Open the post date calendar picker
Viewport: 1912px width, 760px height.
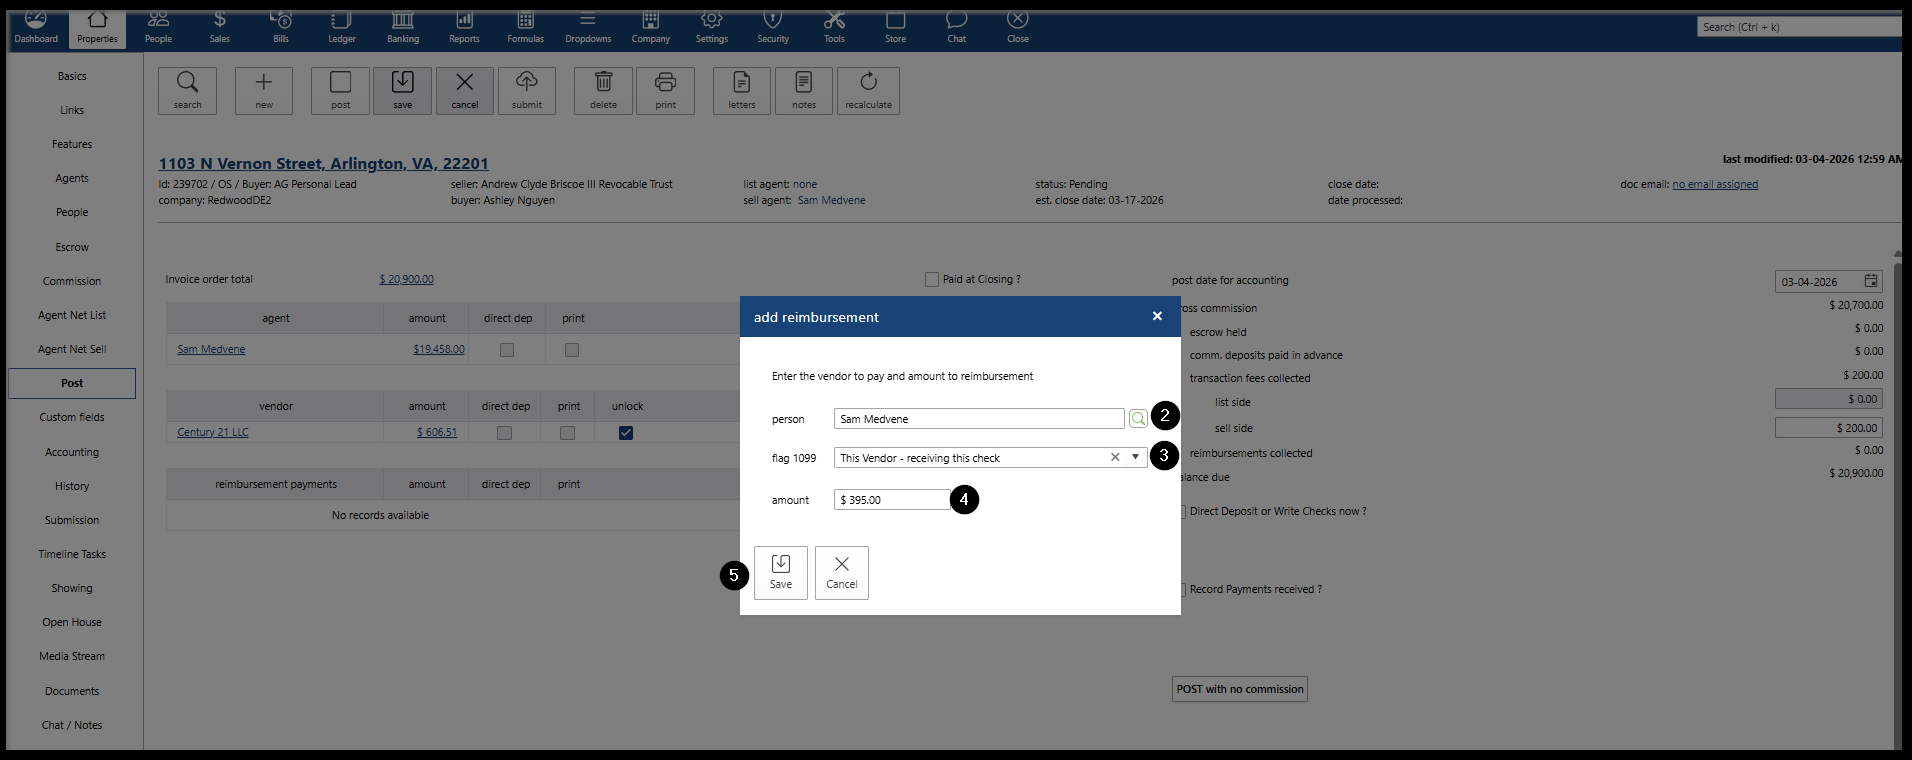[x=1870, y=282]
